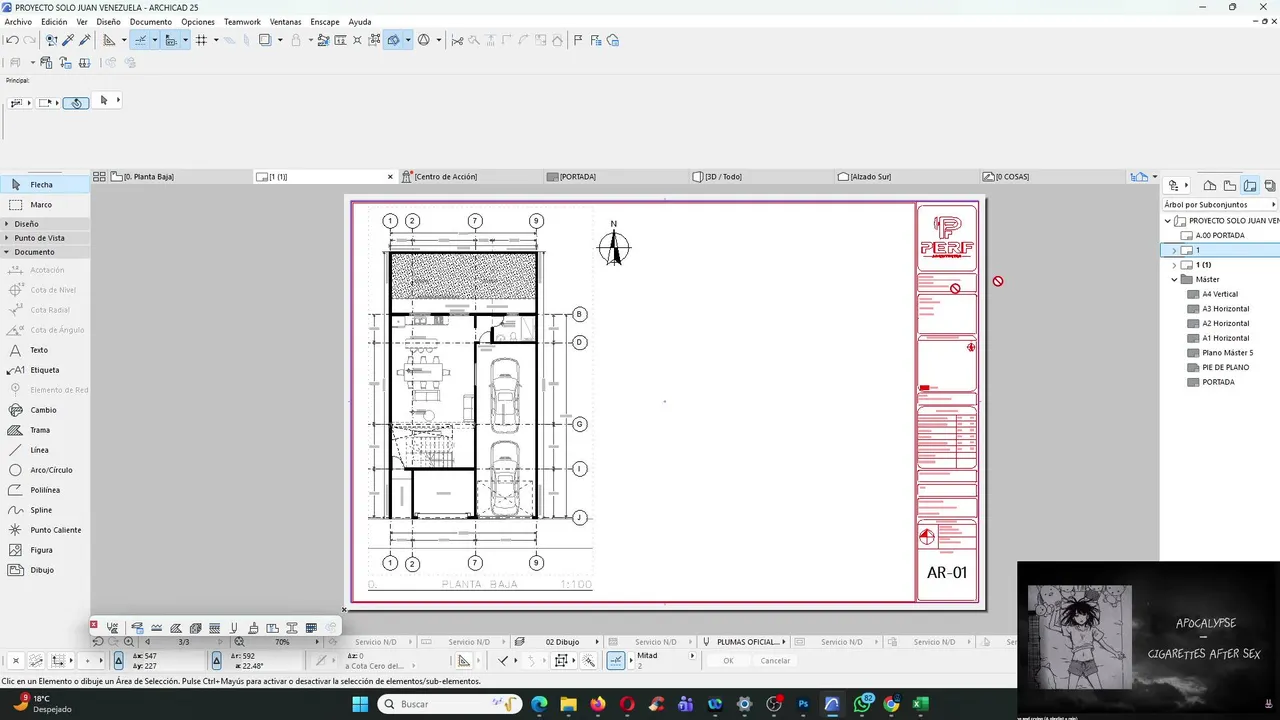
Task: Open the Edición menu
Action: pyautogui.click(x=54, y=21)
